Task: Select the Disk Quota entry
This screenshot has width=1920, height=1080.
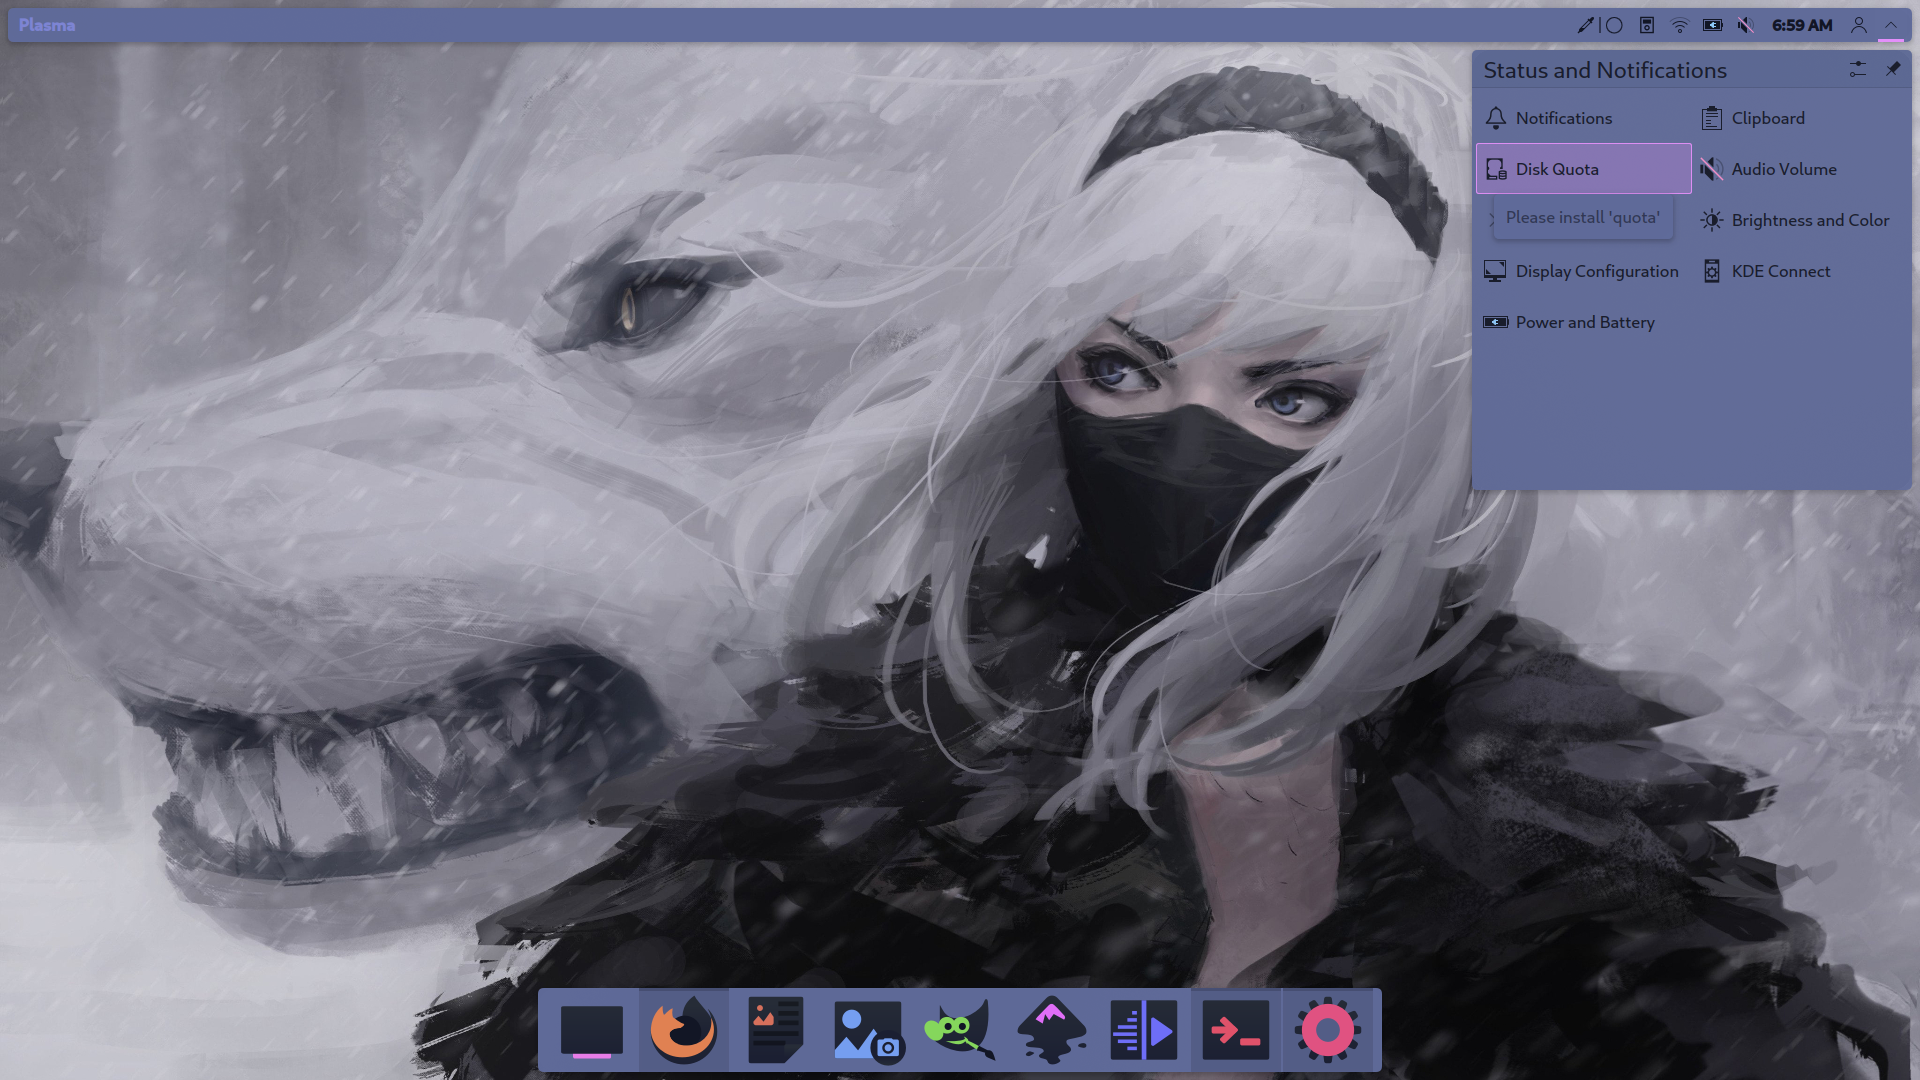Action: pos(1583,169)
